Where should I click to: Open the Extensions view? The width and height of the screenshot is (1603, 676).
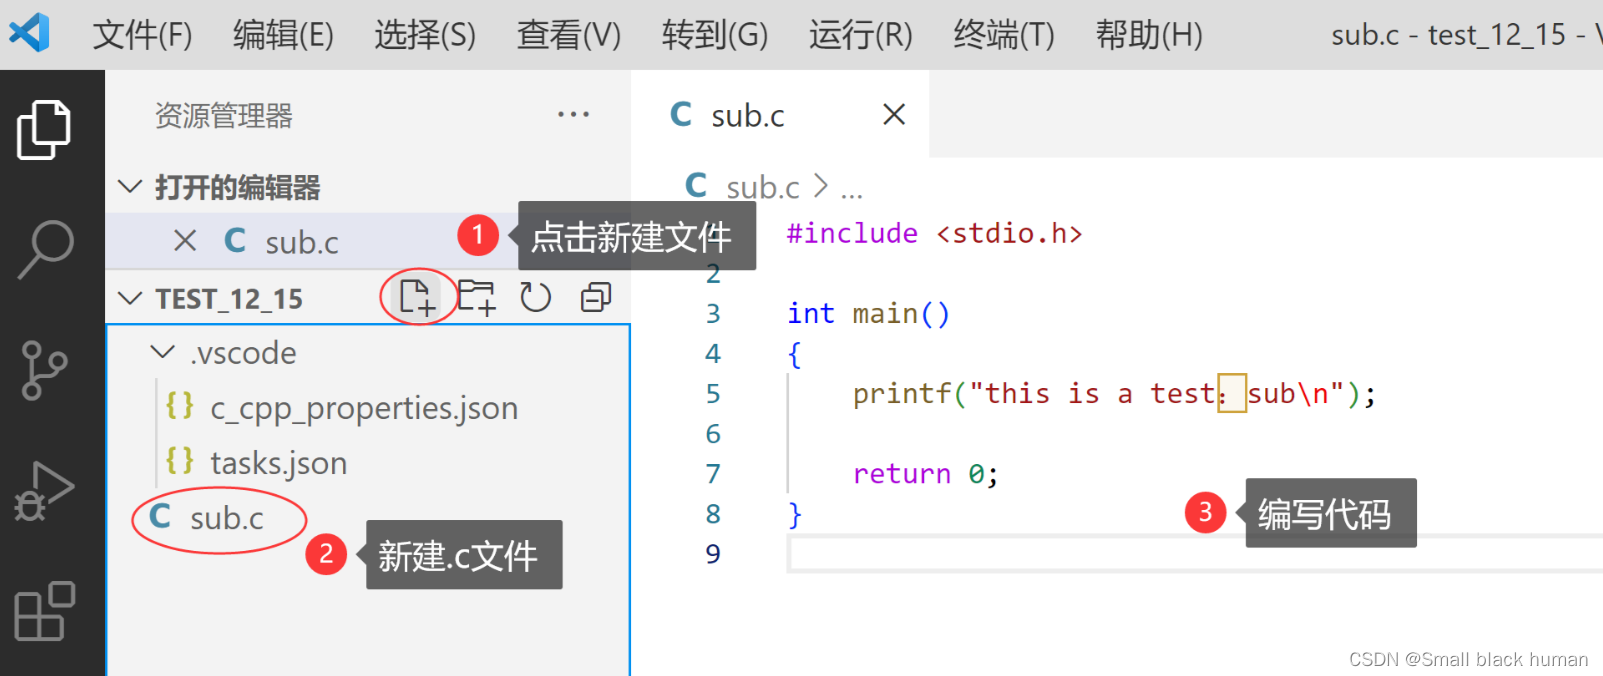click(x=45, y=611)
